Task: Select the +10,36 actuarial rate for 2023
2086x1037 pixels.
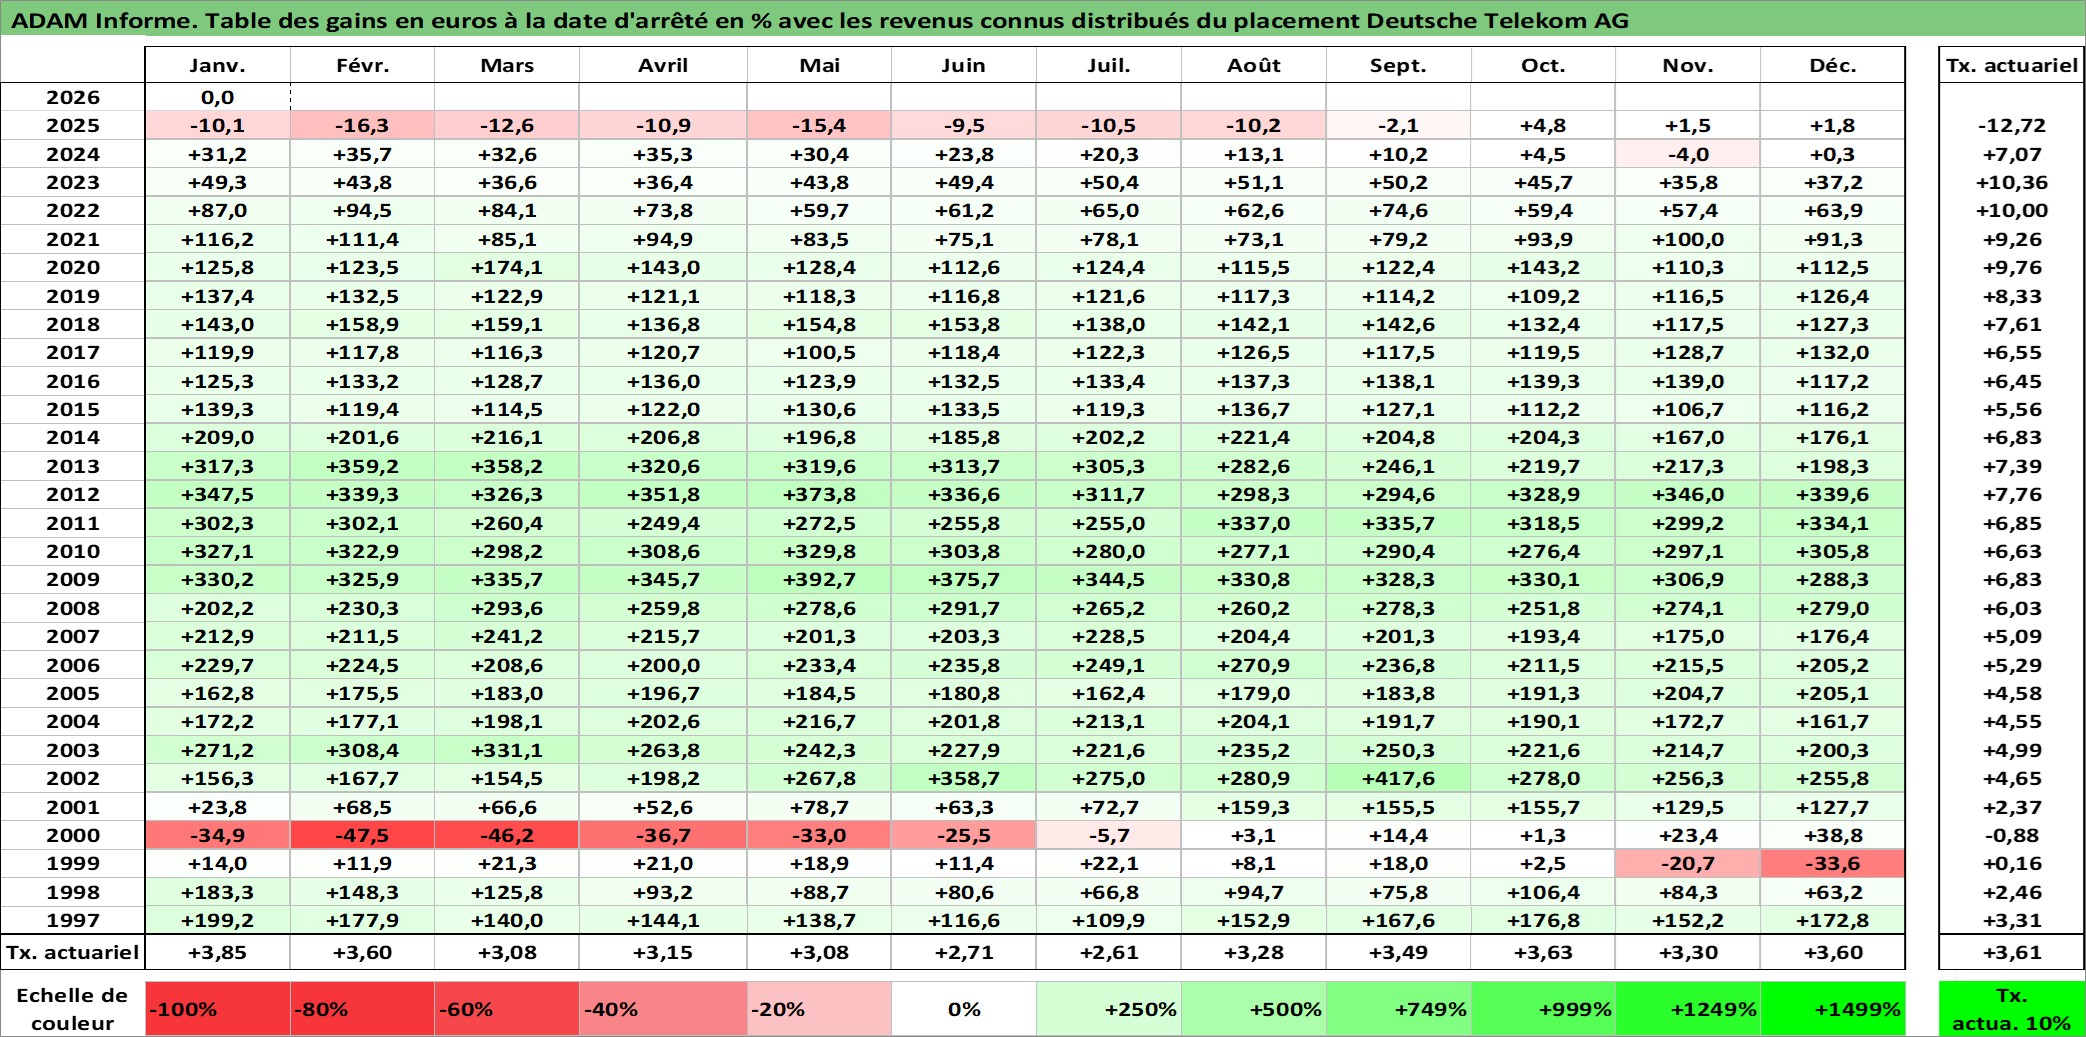Action: [x=2011, y=182]
